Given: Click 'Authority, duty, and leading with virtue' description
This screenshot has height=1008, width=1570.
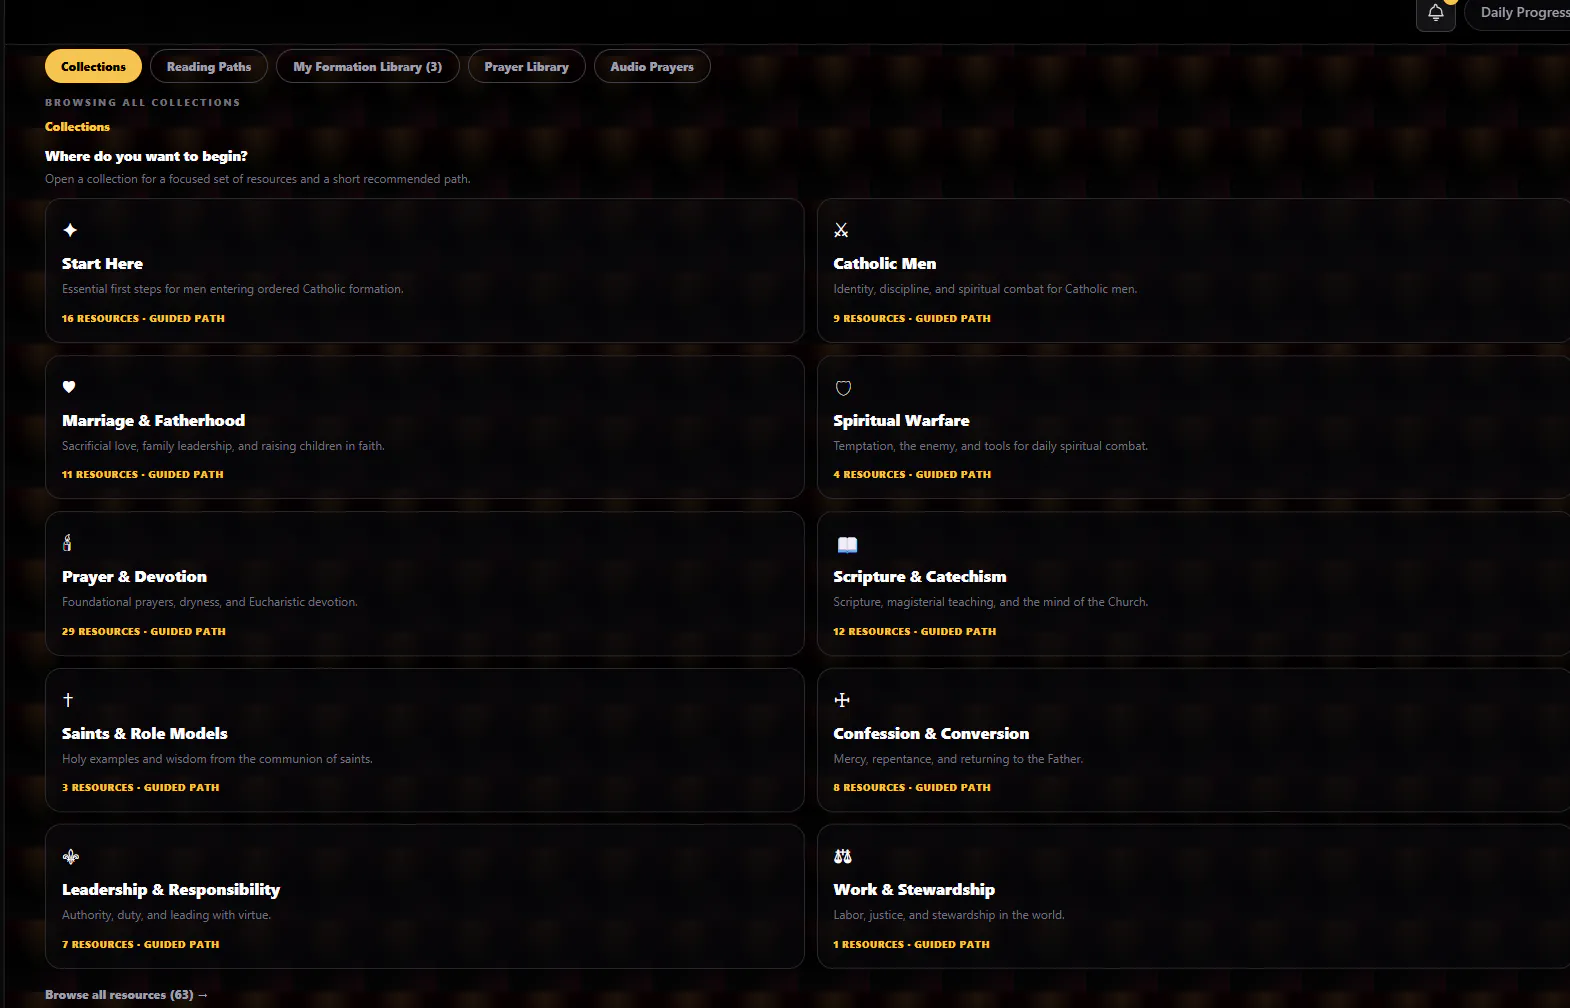Looking at the screenshot, I should pos(166,915).
